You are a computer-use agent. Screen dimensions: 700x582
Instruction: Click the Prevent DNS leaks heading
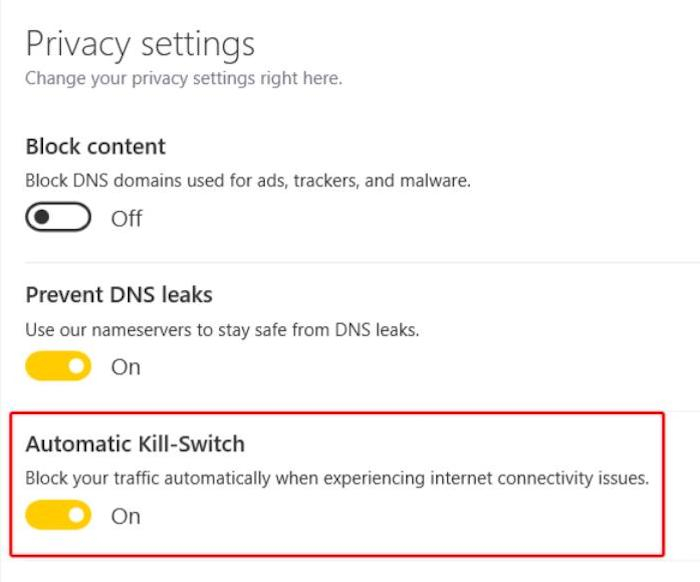click(x=119, y=295)
